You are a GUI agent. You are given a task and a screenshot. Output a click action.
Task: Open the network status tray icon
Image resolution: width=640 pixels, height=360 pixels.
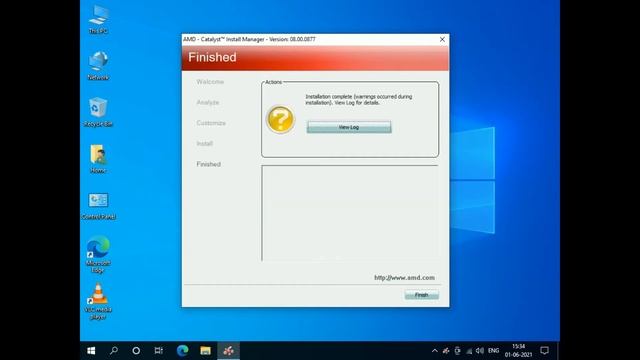pyautogui.click(x=469, y=351)
